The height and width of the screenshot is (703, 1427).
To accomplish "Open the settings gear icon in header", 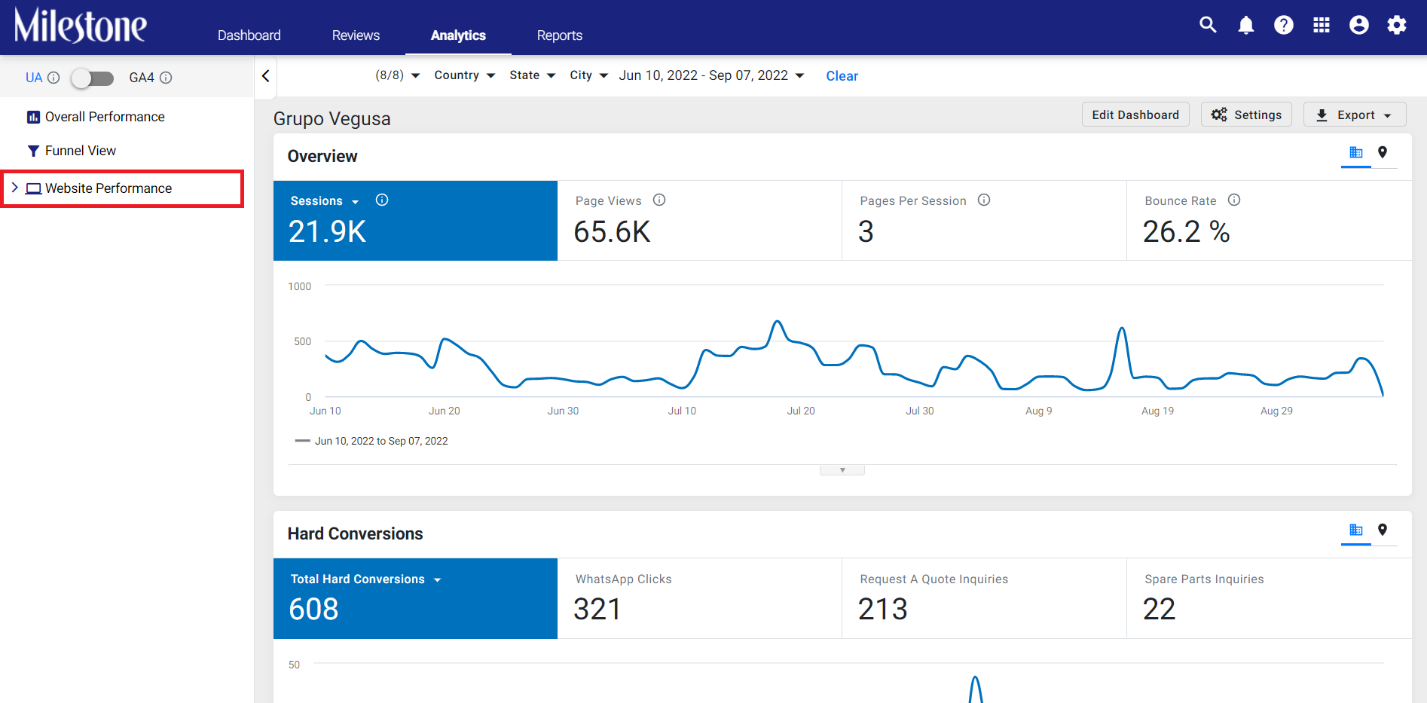I will click(1397, 26).
